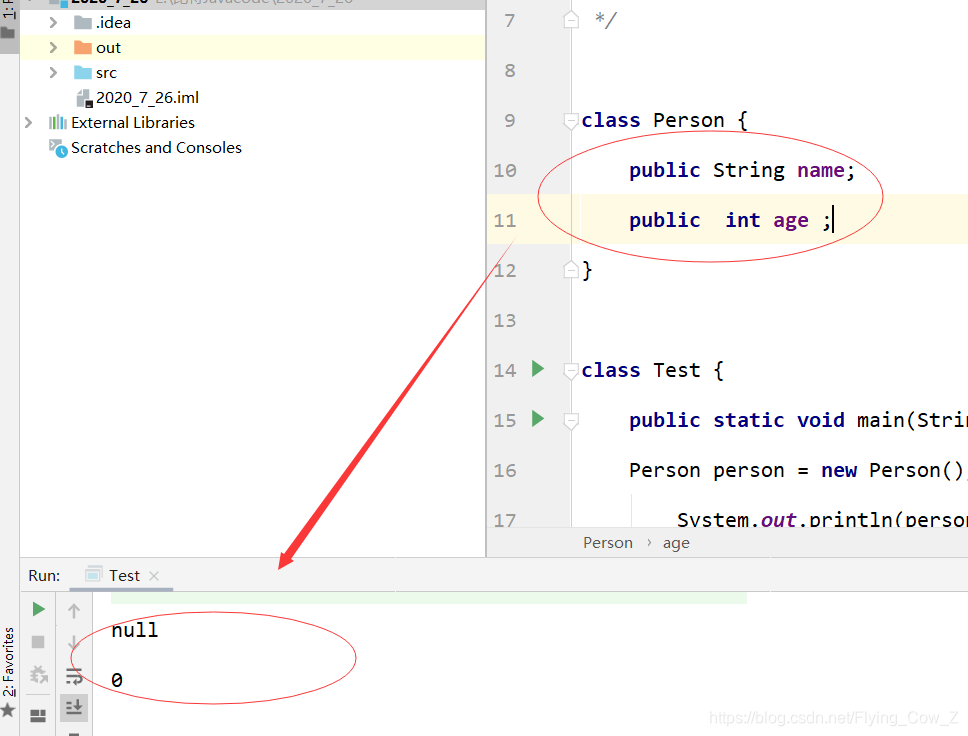Click age in the breadcrumb bar

[x=676, y=543]
